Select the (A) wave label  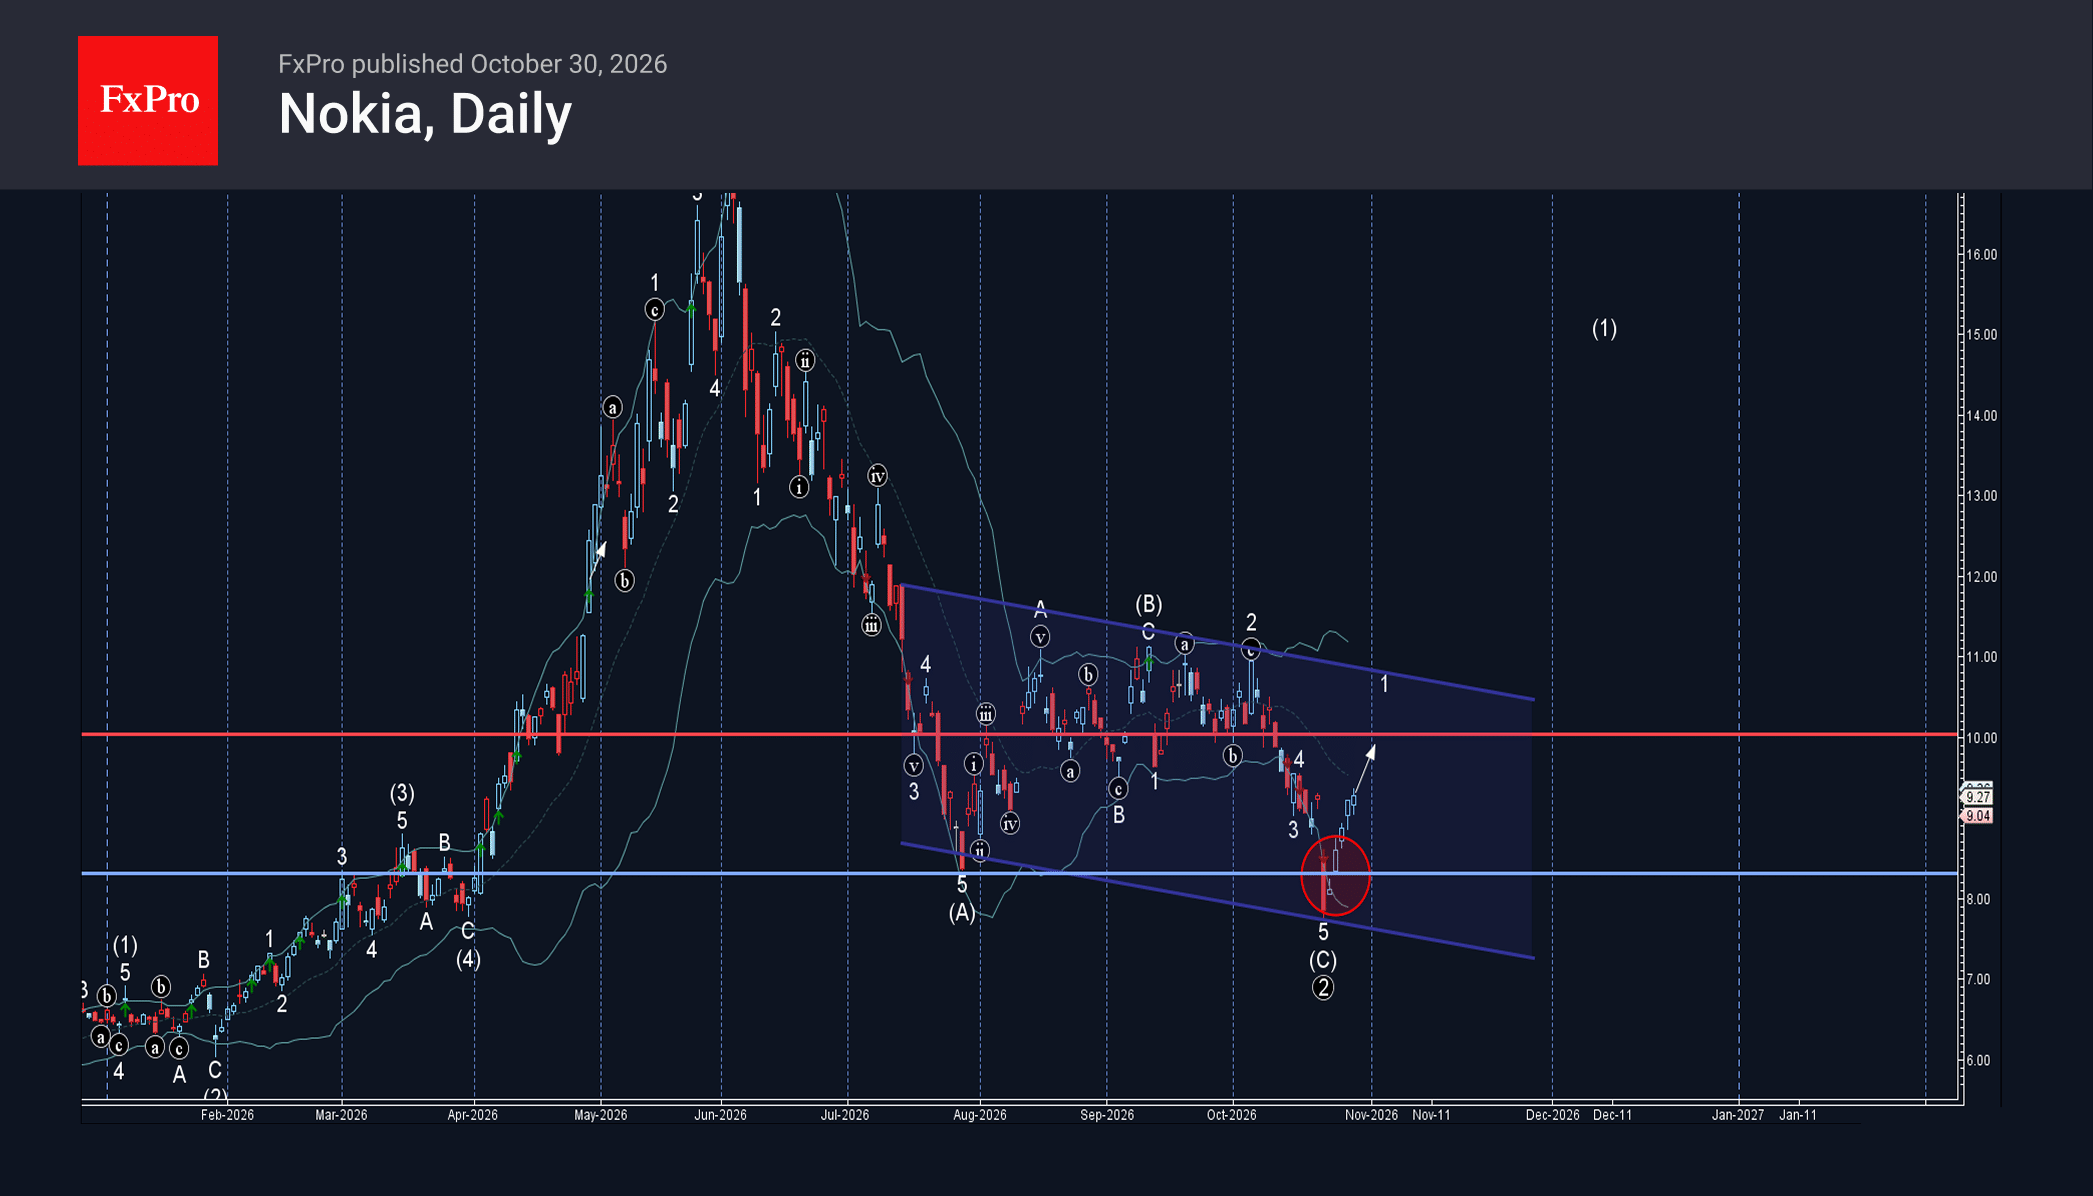click(962, 912)
